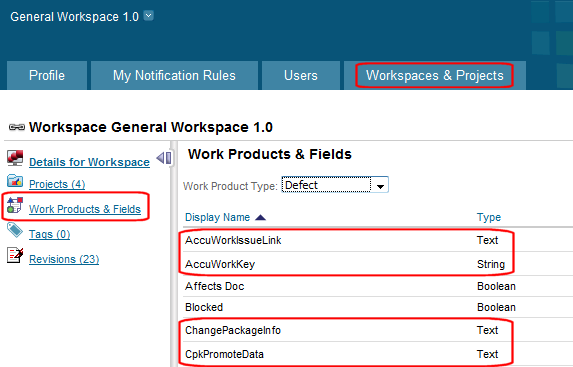Open the Revisions (23) link
The height and width of the screenshot is (367, 573).
[64, 259]
